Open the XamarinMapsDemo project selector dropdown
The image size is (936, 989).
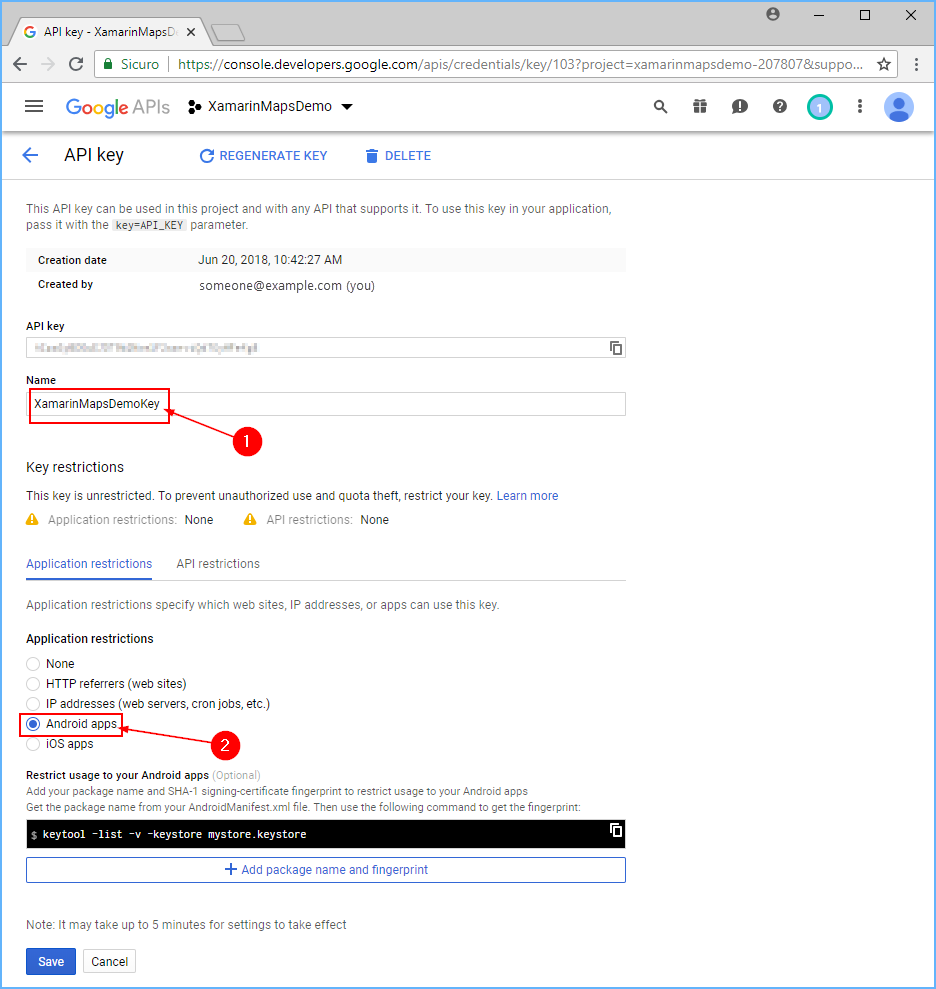[x=271, y=107]
